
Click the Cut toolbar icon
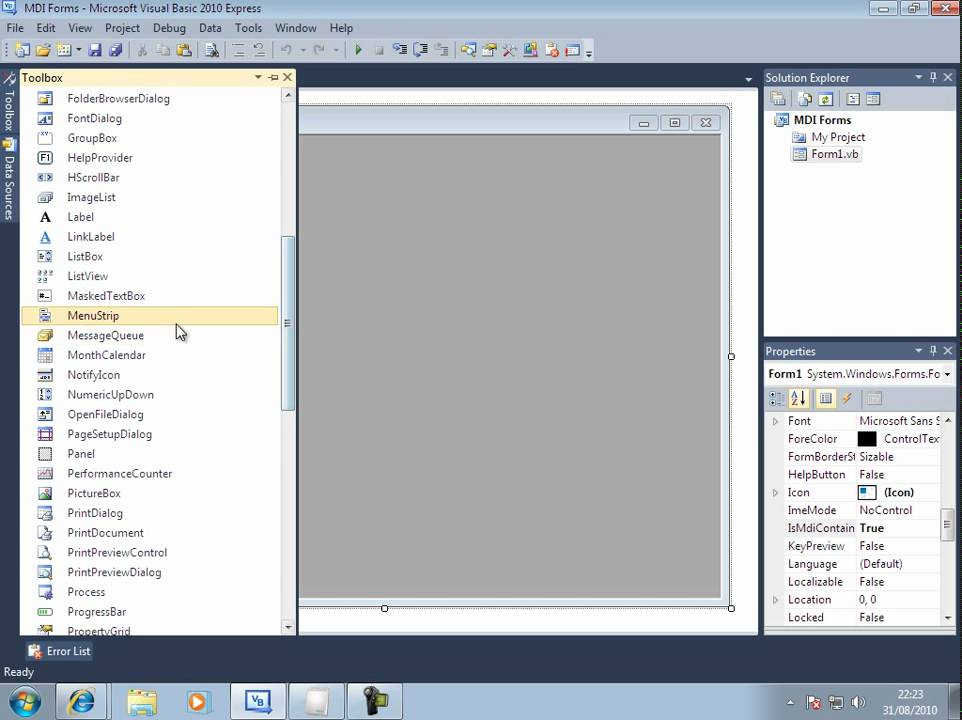142,50
